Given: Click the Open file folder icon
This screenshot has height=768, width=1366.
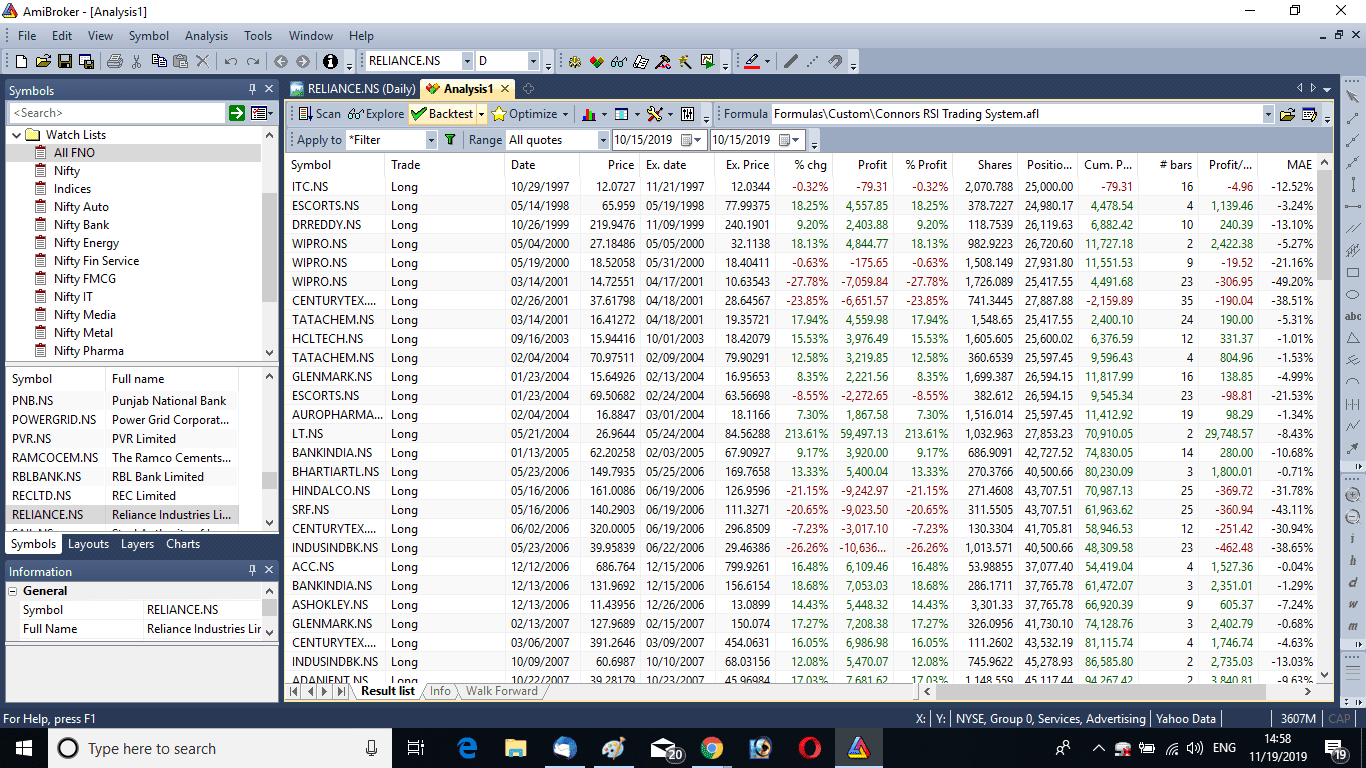Looking at the screenshot, I should [x=44, y=61].
